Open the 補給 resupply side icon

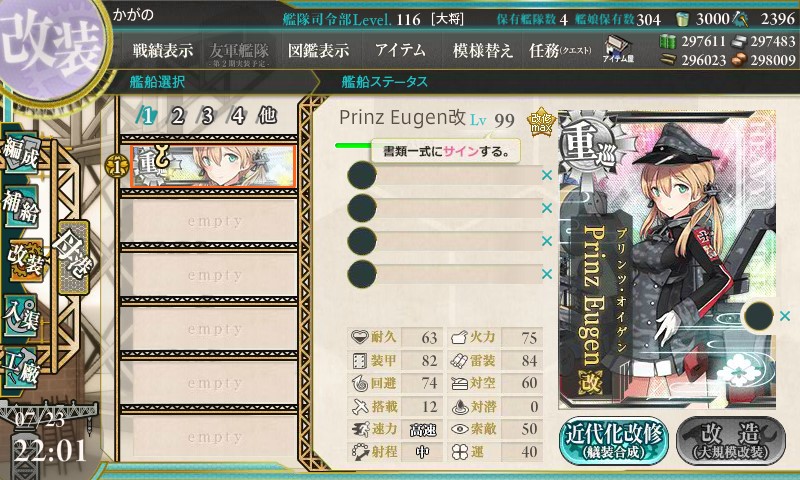pyautogui.click(x=20, y=206)
